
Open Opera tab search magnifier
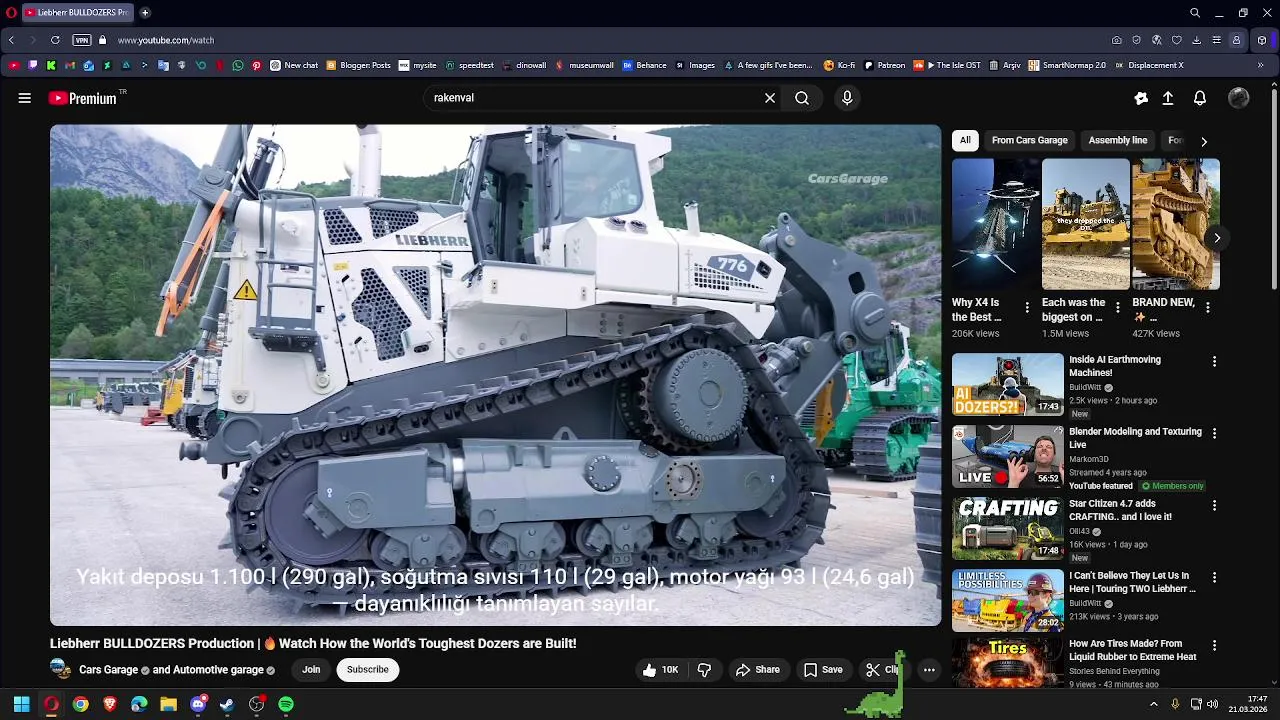[1195, 13]
